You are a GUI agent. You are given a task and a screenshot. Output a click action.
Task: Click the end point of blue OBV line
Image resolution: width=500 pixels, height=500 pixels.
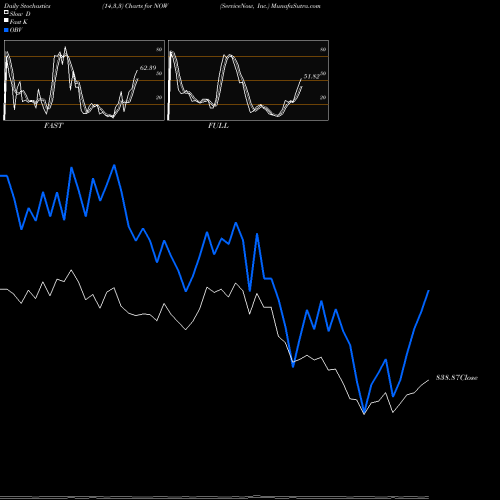pyautogui.click(x=429, y=291)
